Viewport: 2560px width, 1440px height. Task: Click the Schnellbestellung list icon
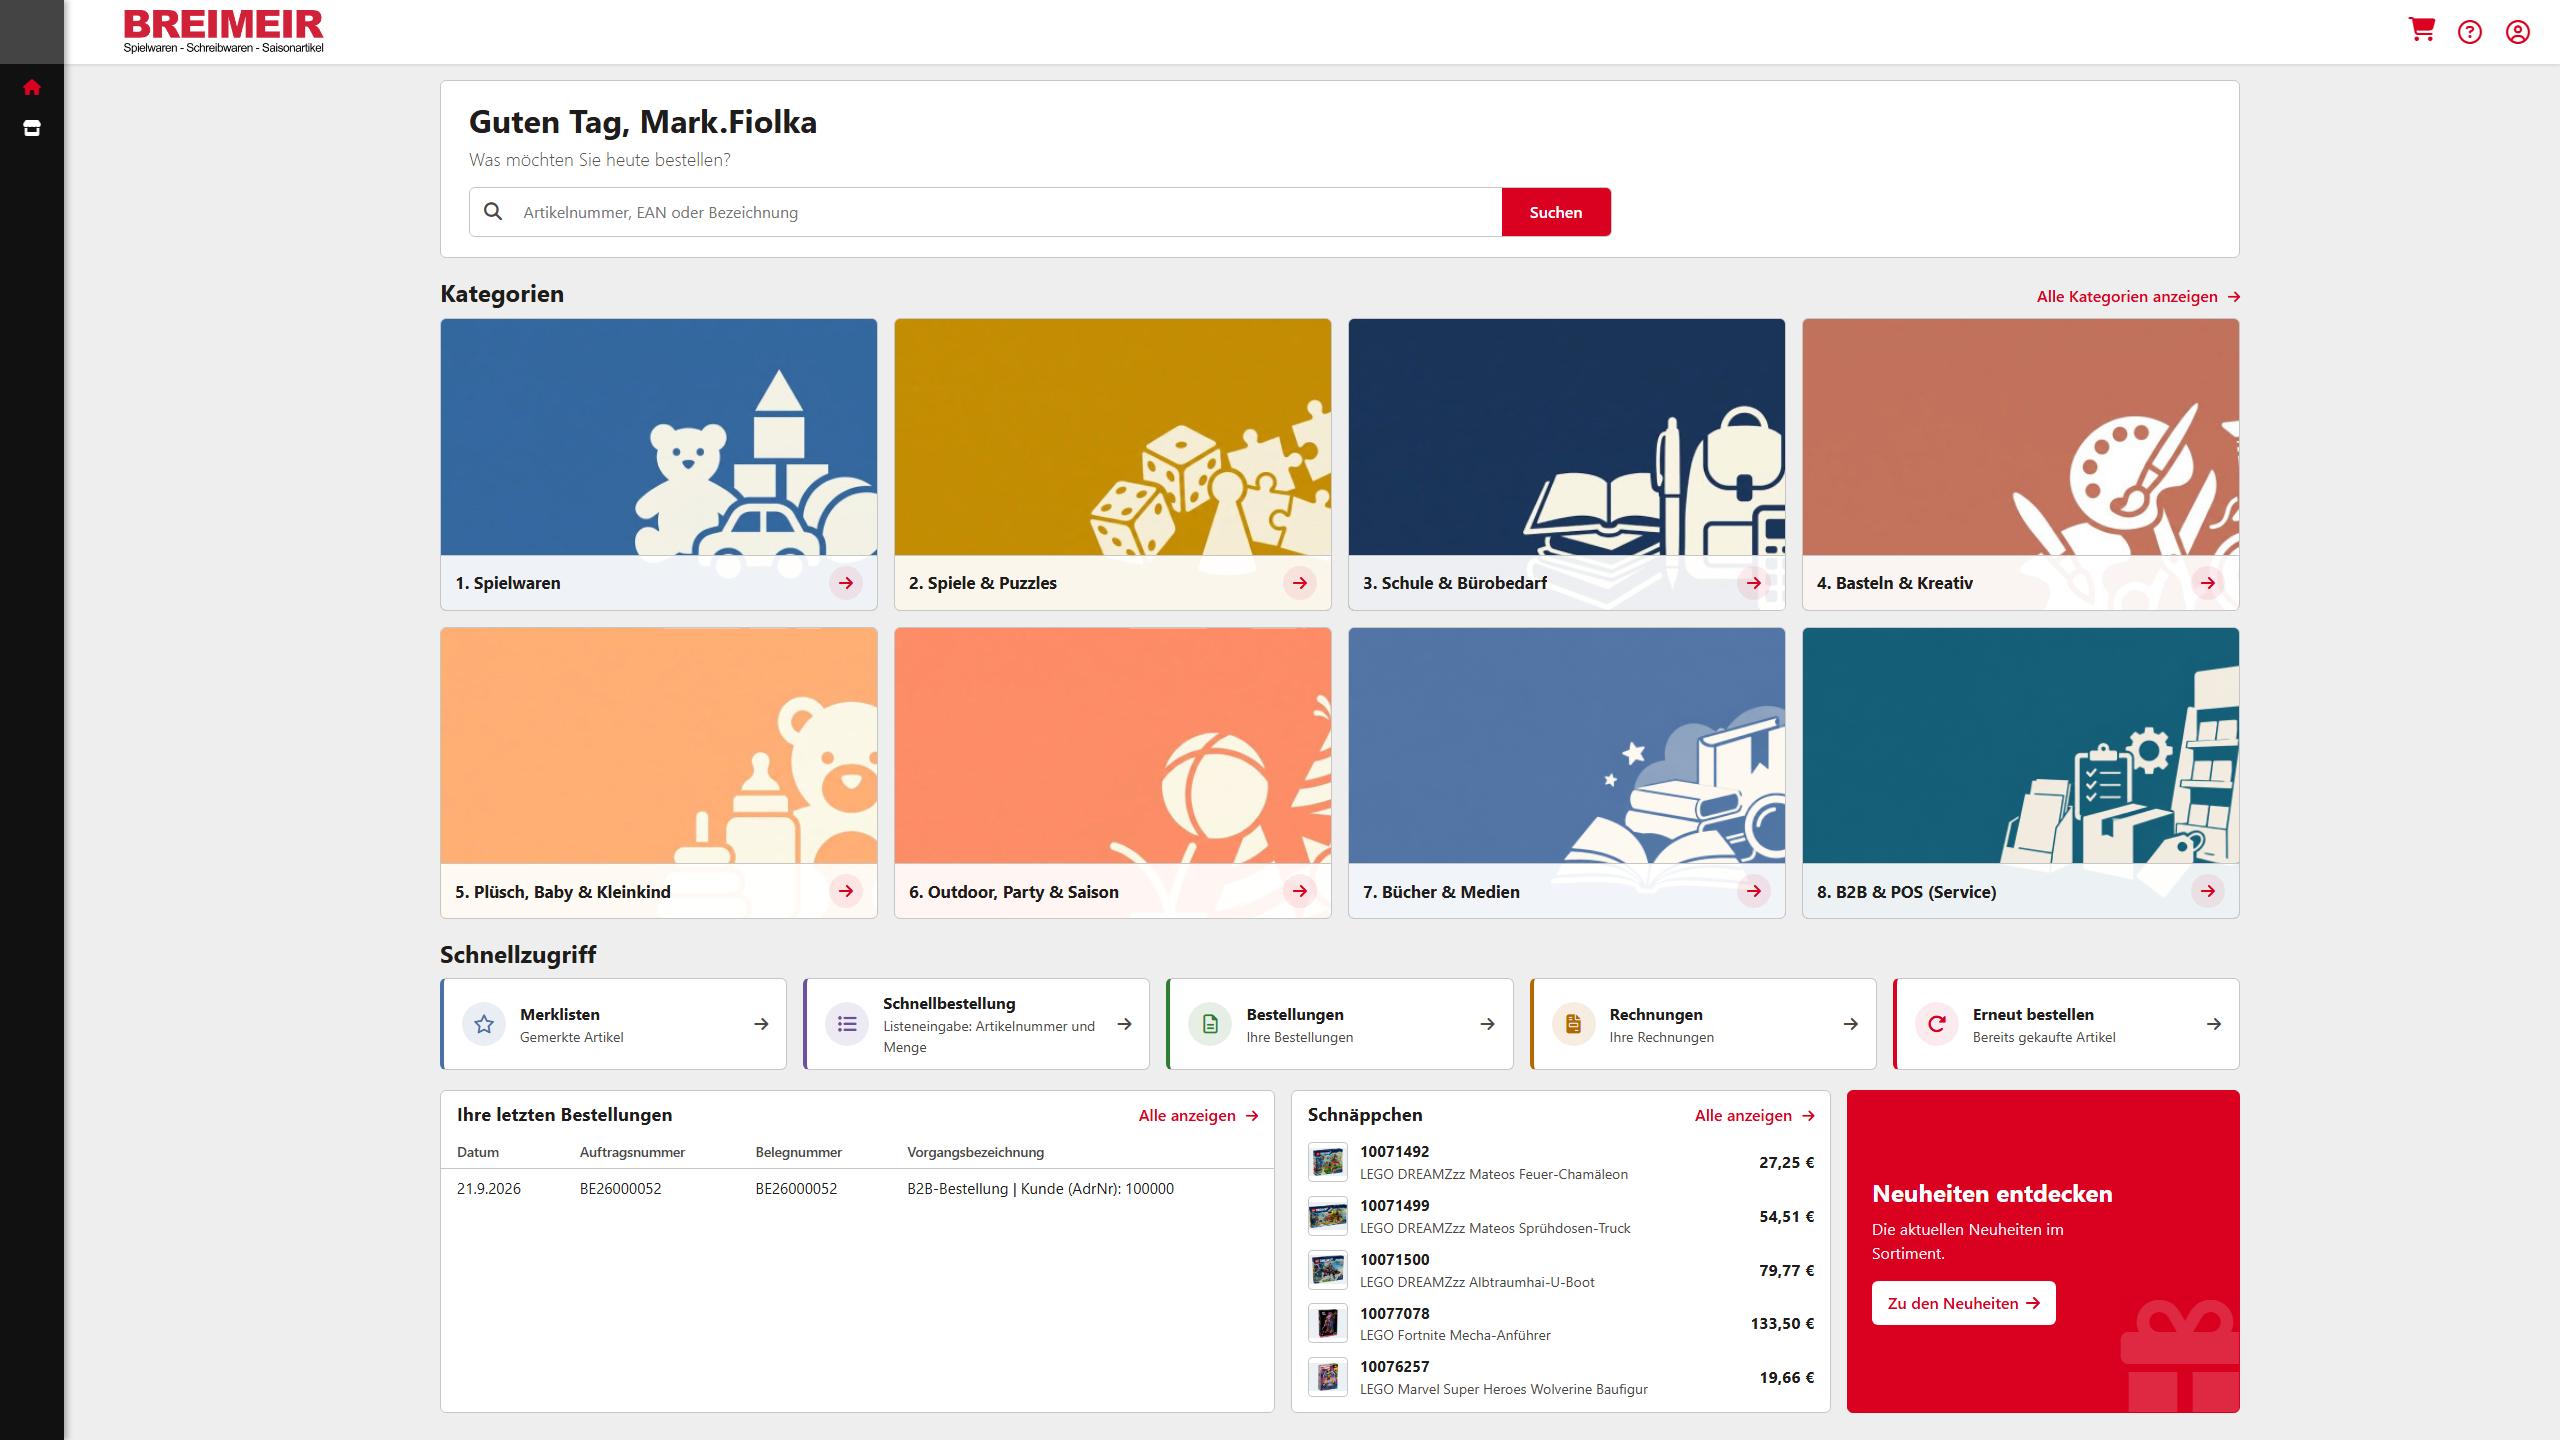[x=847, y=1024]
